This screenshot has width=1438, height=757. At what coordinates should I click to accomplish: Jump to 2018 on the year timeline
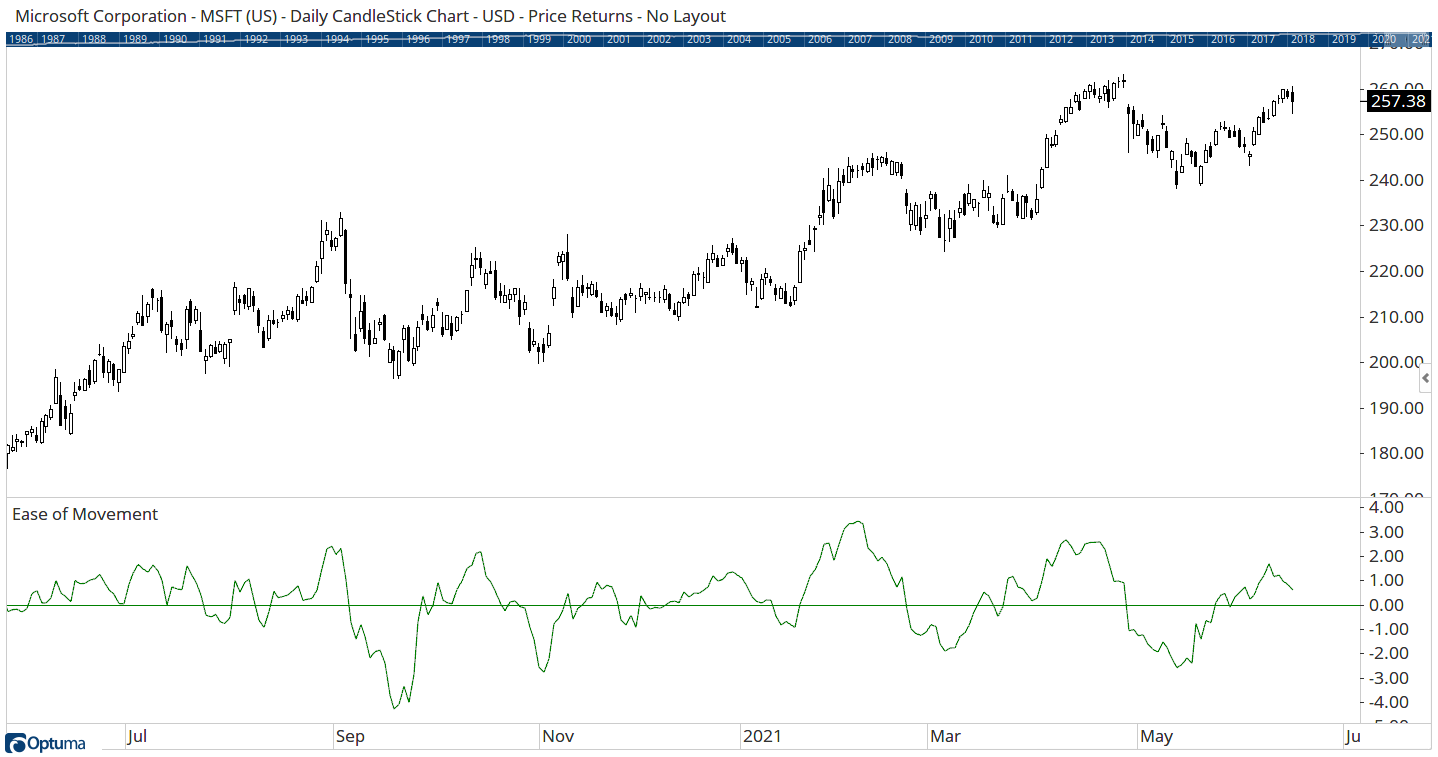tap(1303, 39)
